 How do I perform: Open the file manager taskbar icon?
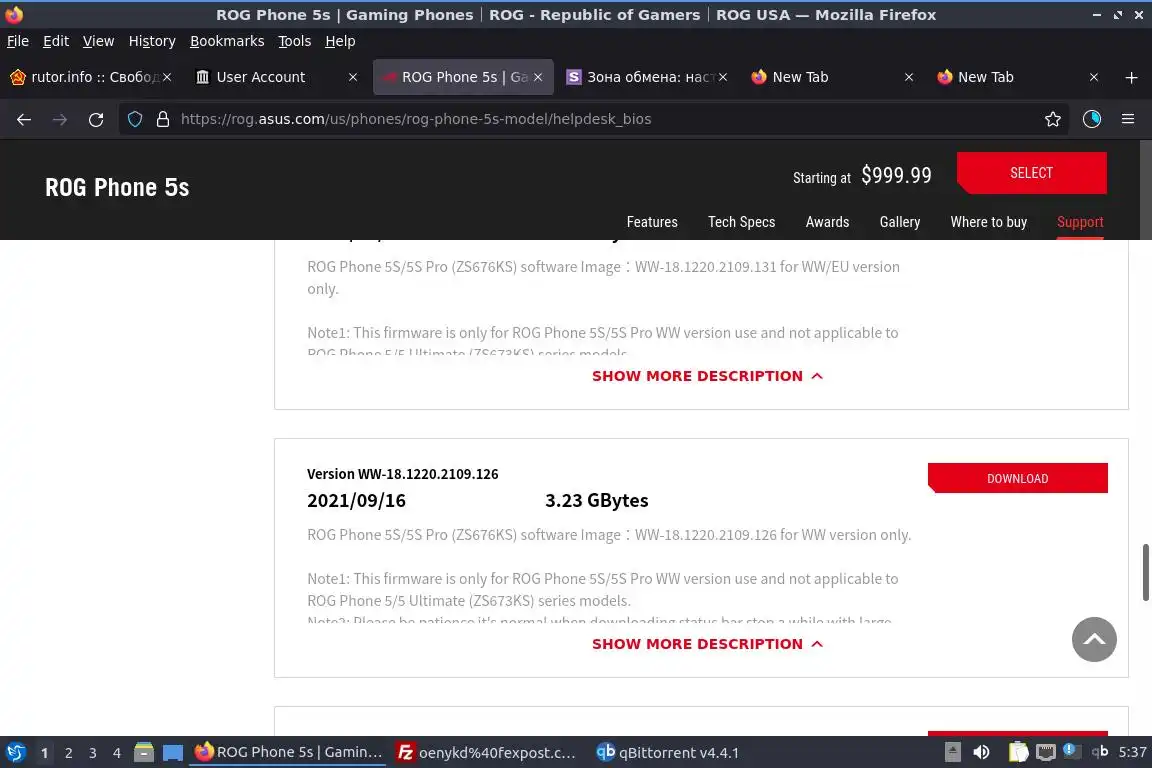click(144, 753)
